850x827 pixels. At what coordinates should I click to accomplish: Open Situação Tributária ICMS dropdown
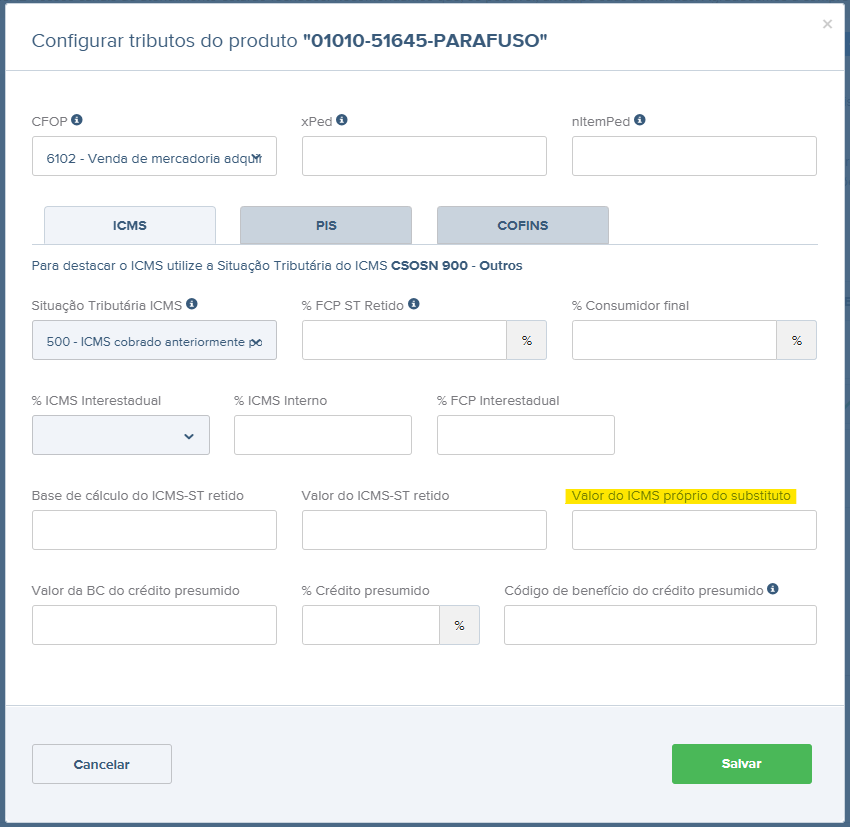(154, 340)
